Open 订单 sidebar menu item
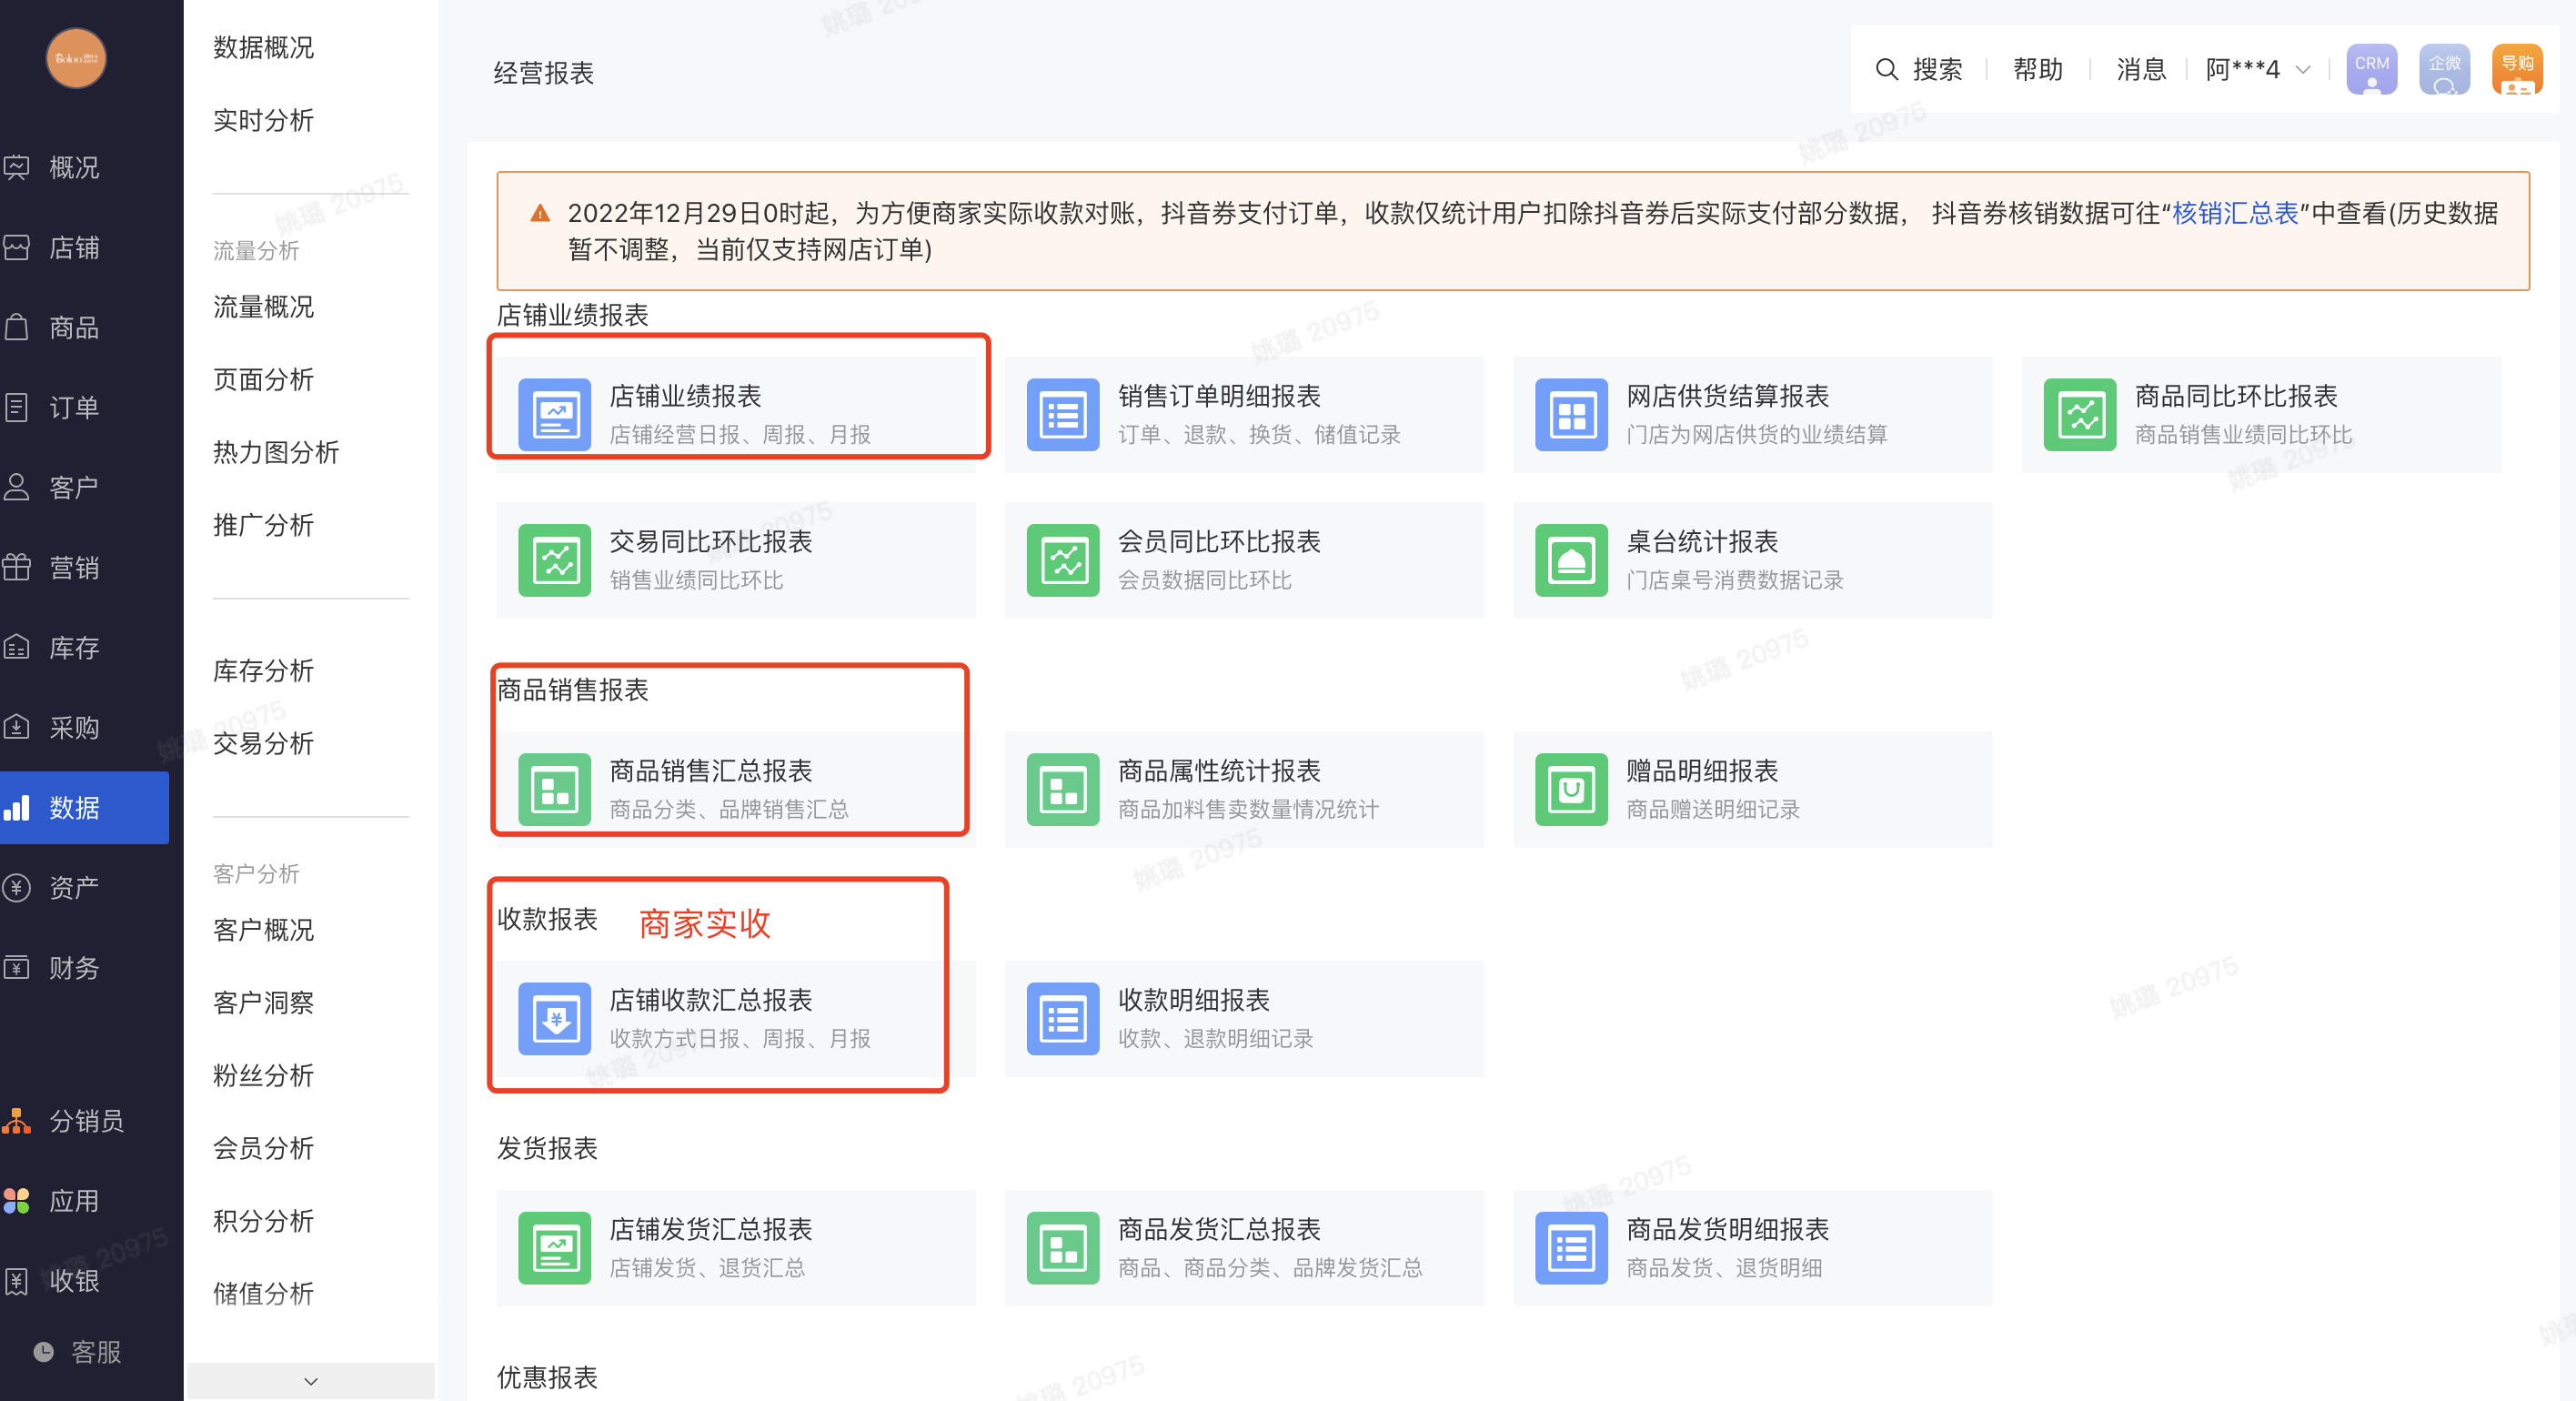This screenshot has height=1401, width=2576. (x=74, y=407)
